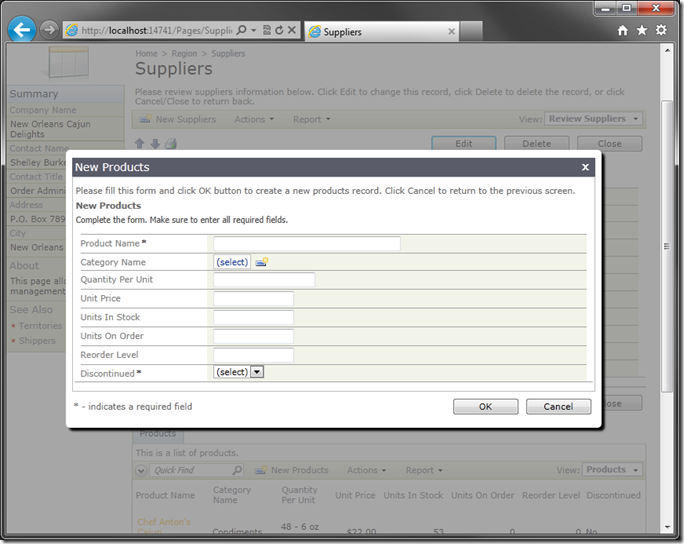Open the Shippers link under See Also
The height and width of the screenshot is (544, 684).
(x=37, y=340)
